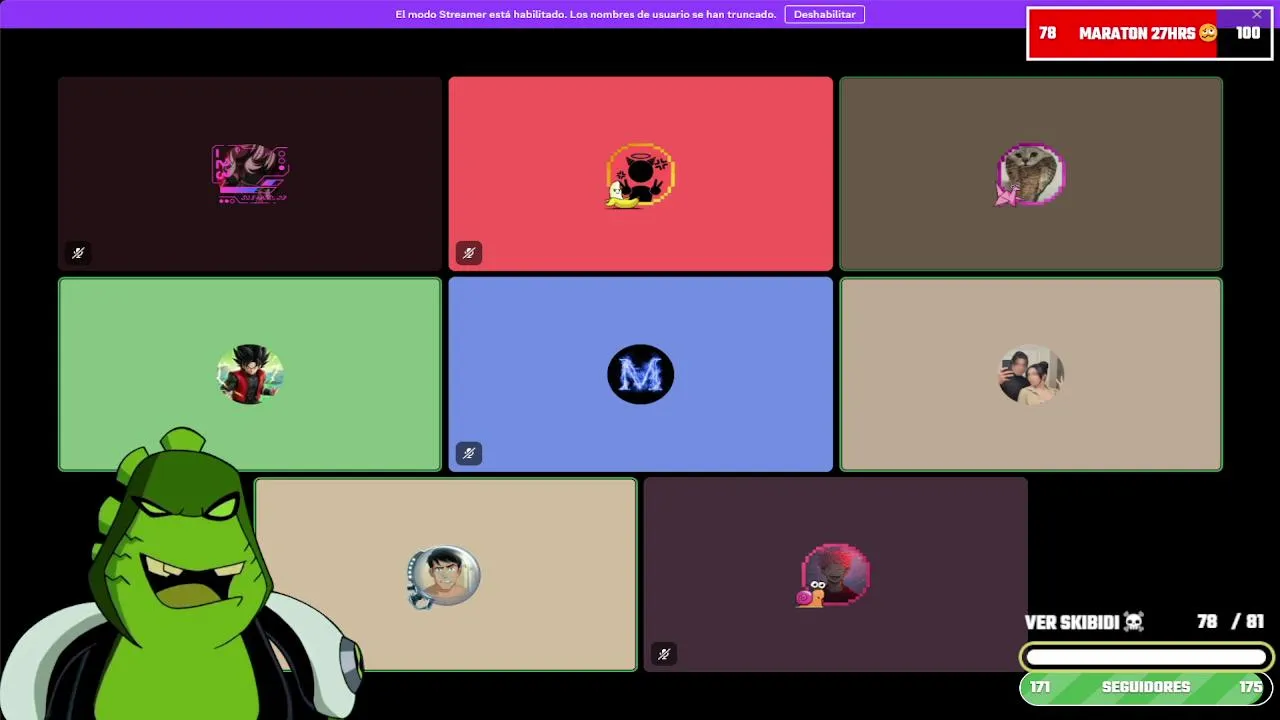Select the black cat avatar with banana

tap(640, 175)
